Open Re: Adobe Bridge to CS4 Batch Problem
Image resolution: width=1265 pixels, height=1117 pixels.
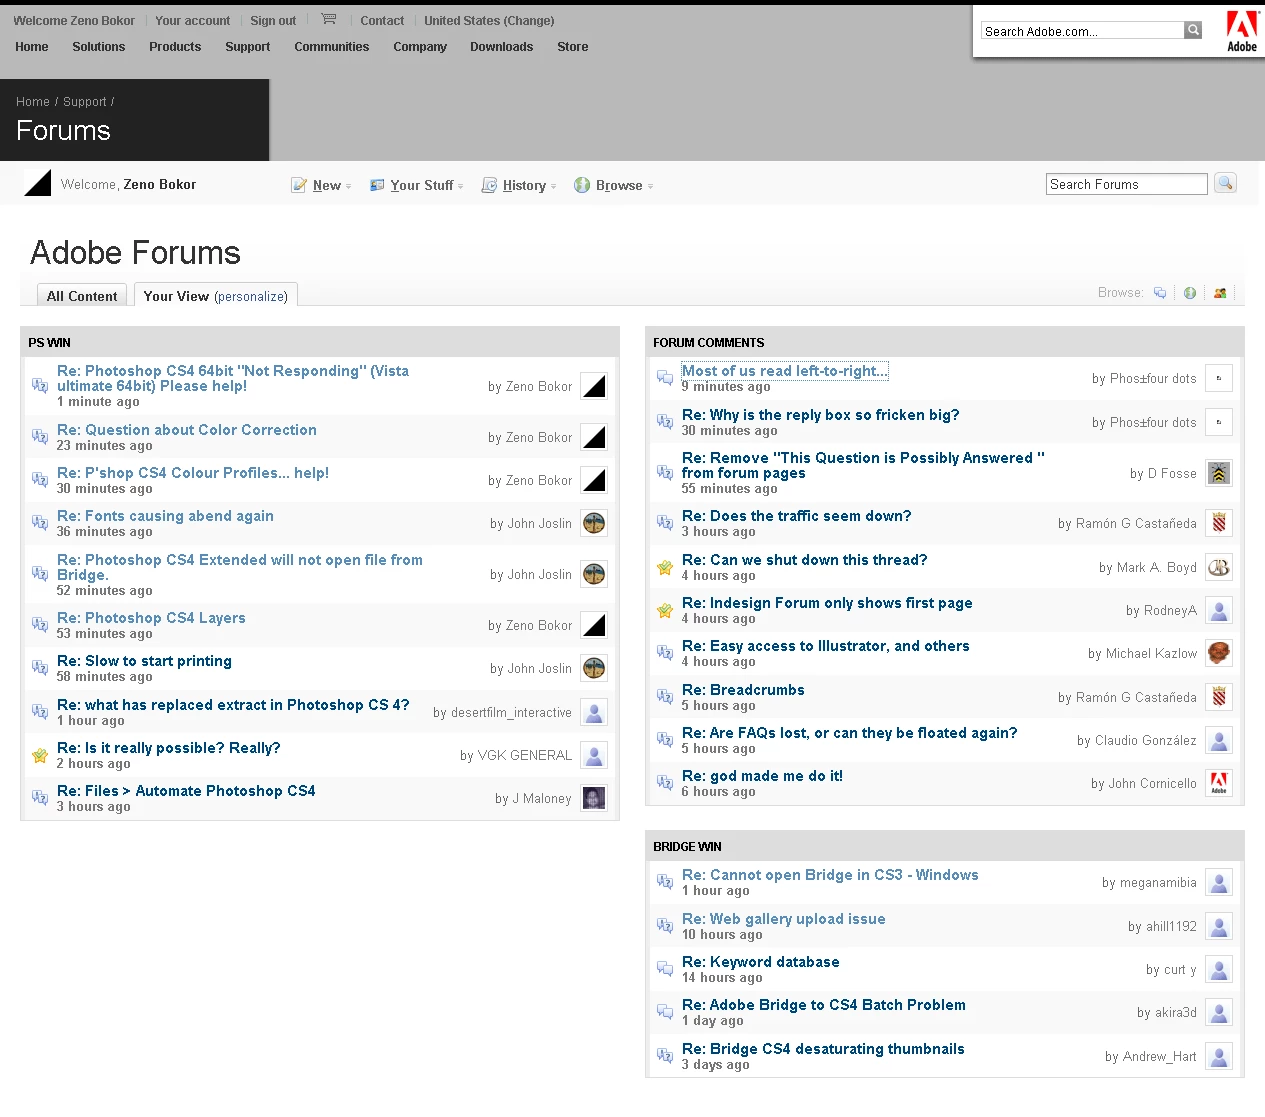[x=824, y=1005]
